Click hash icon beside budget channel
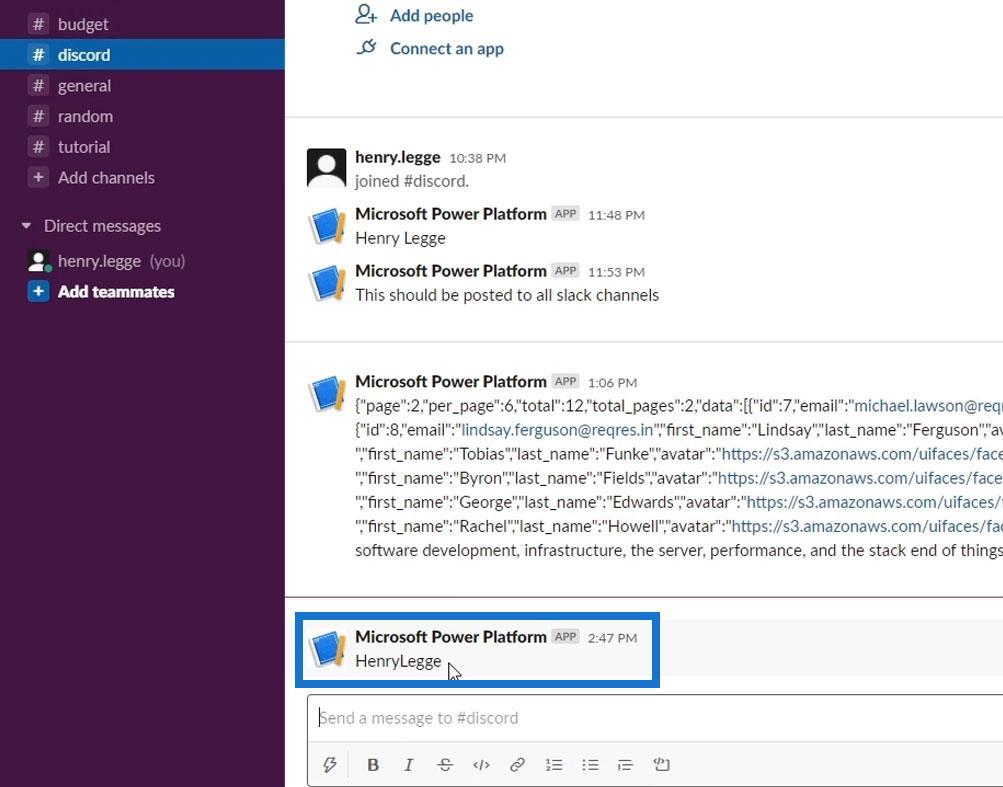Screen dimensions: 1003x787 click(38, 24)
